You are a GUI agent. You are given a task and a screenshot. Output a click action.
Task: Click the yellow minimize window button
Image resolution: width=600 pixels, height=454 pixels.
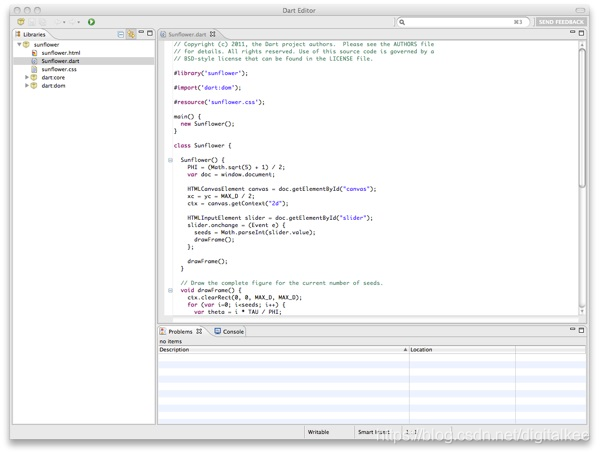27,10
